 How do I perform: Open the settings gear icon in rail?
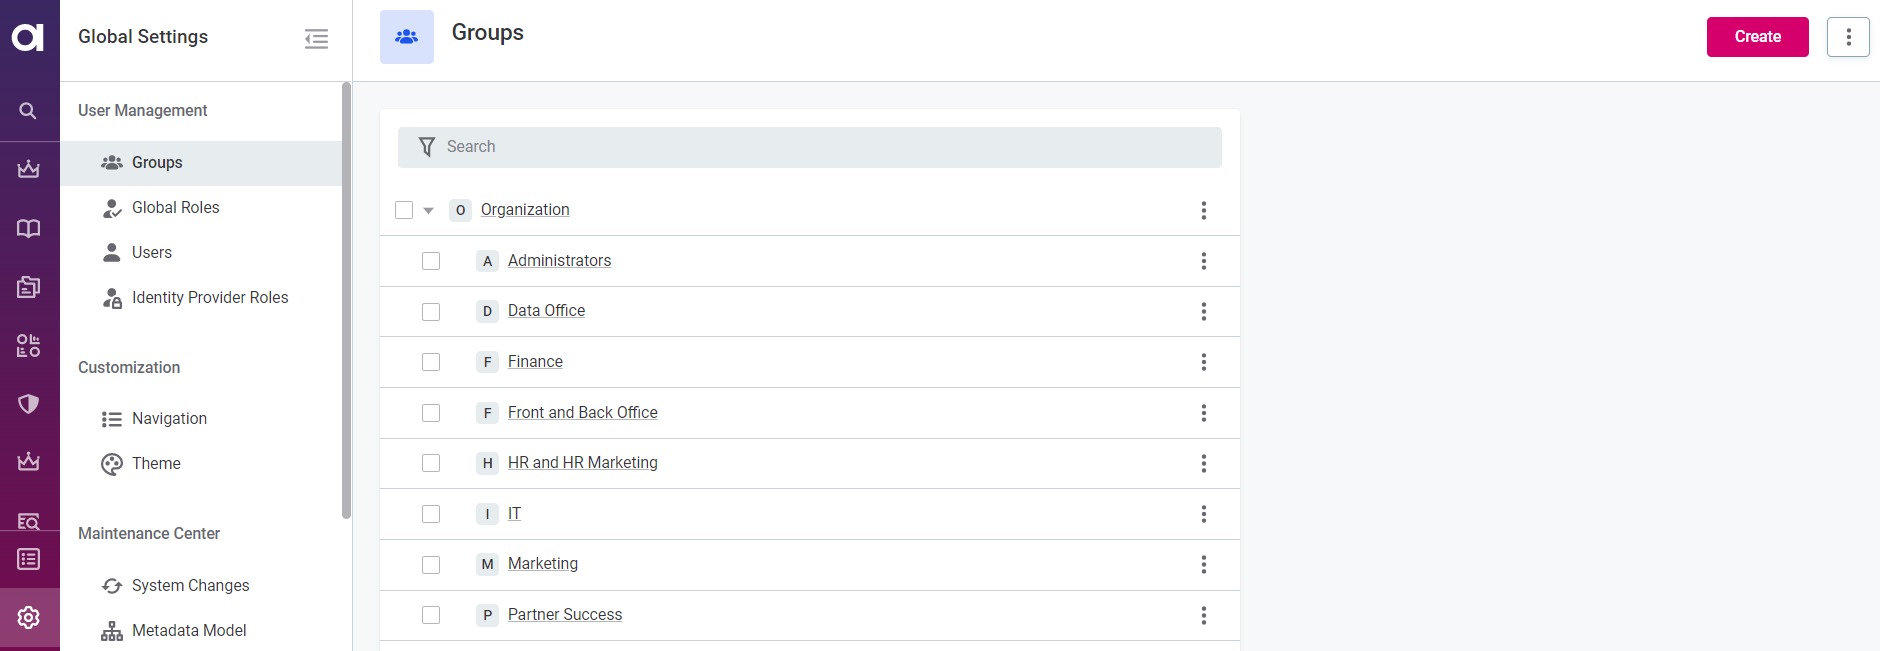point(28,618)
